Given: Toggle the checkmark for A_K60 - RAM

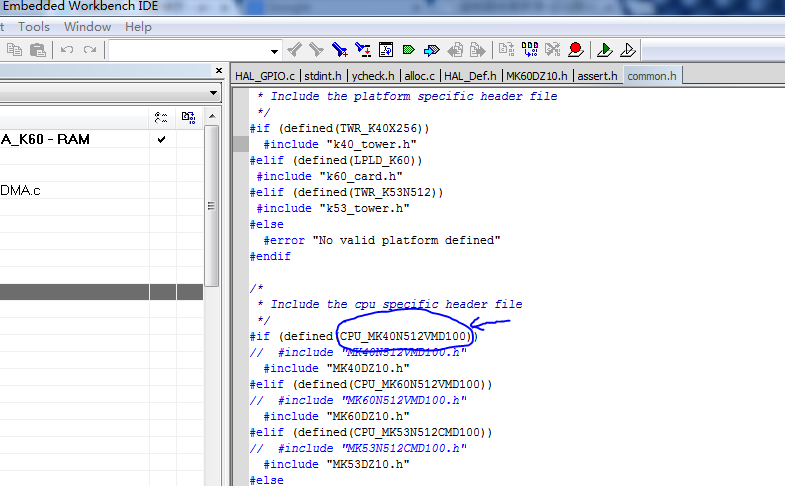Looking at the screenshot, I should 161,139.
